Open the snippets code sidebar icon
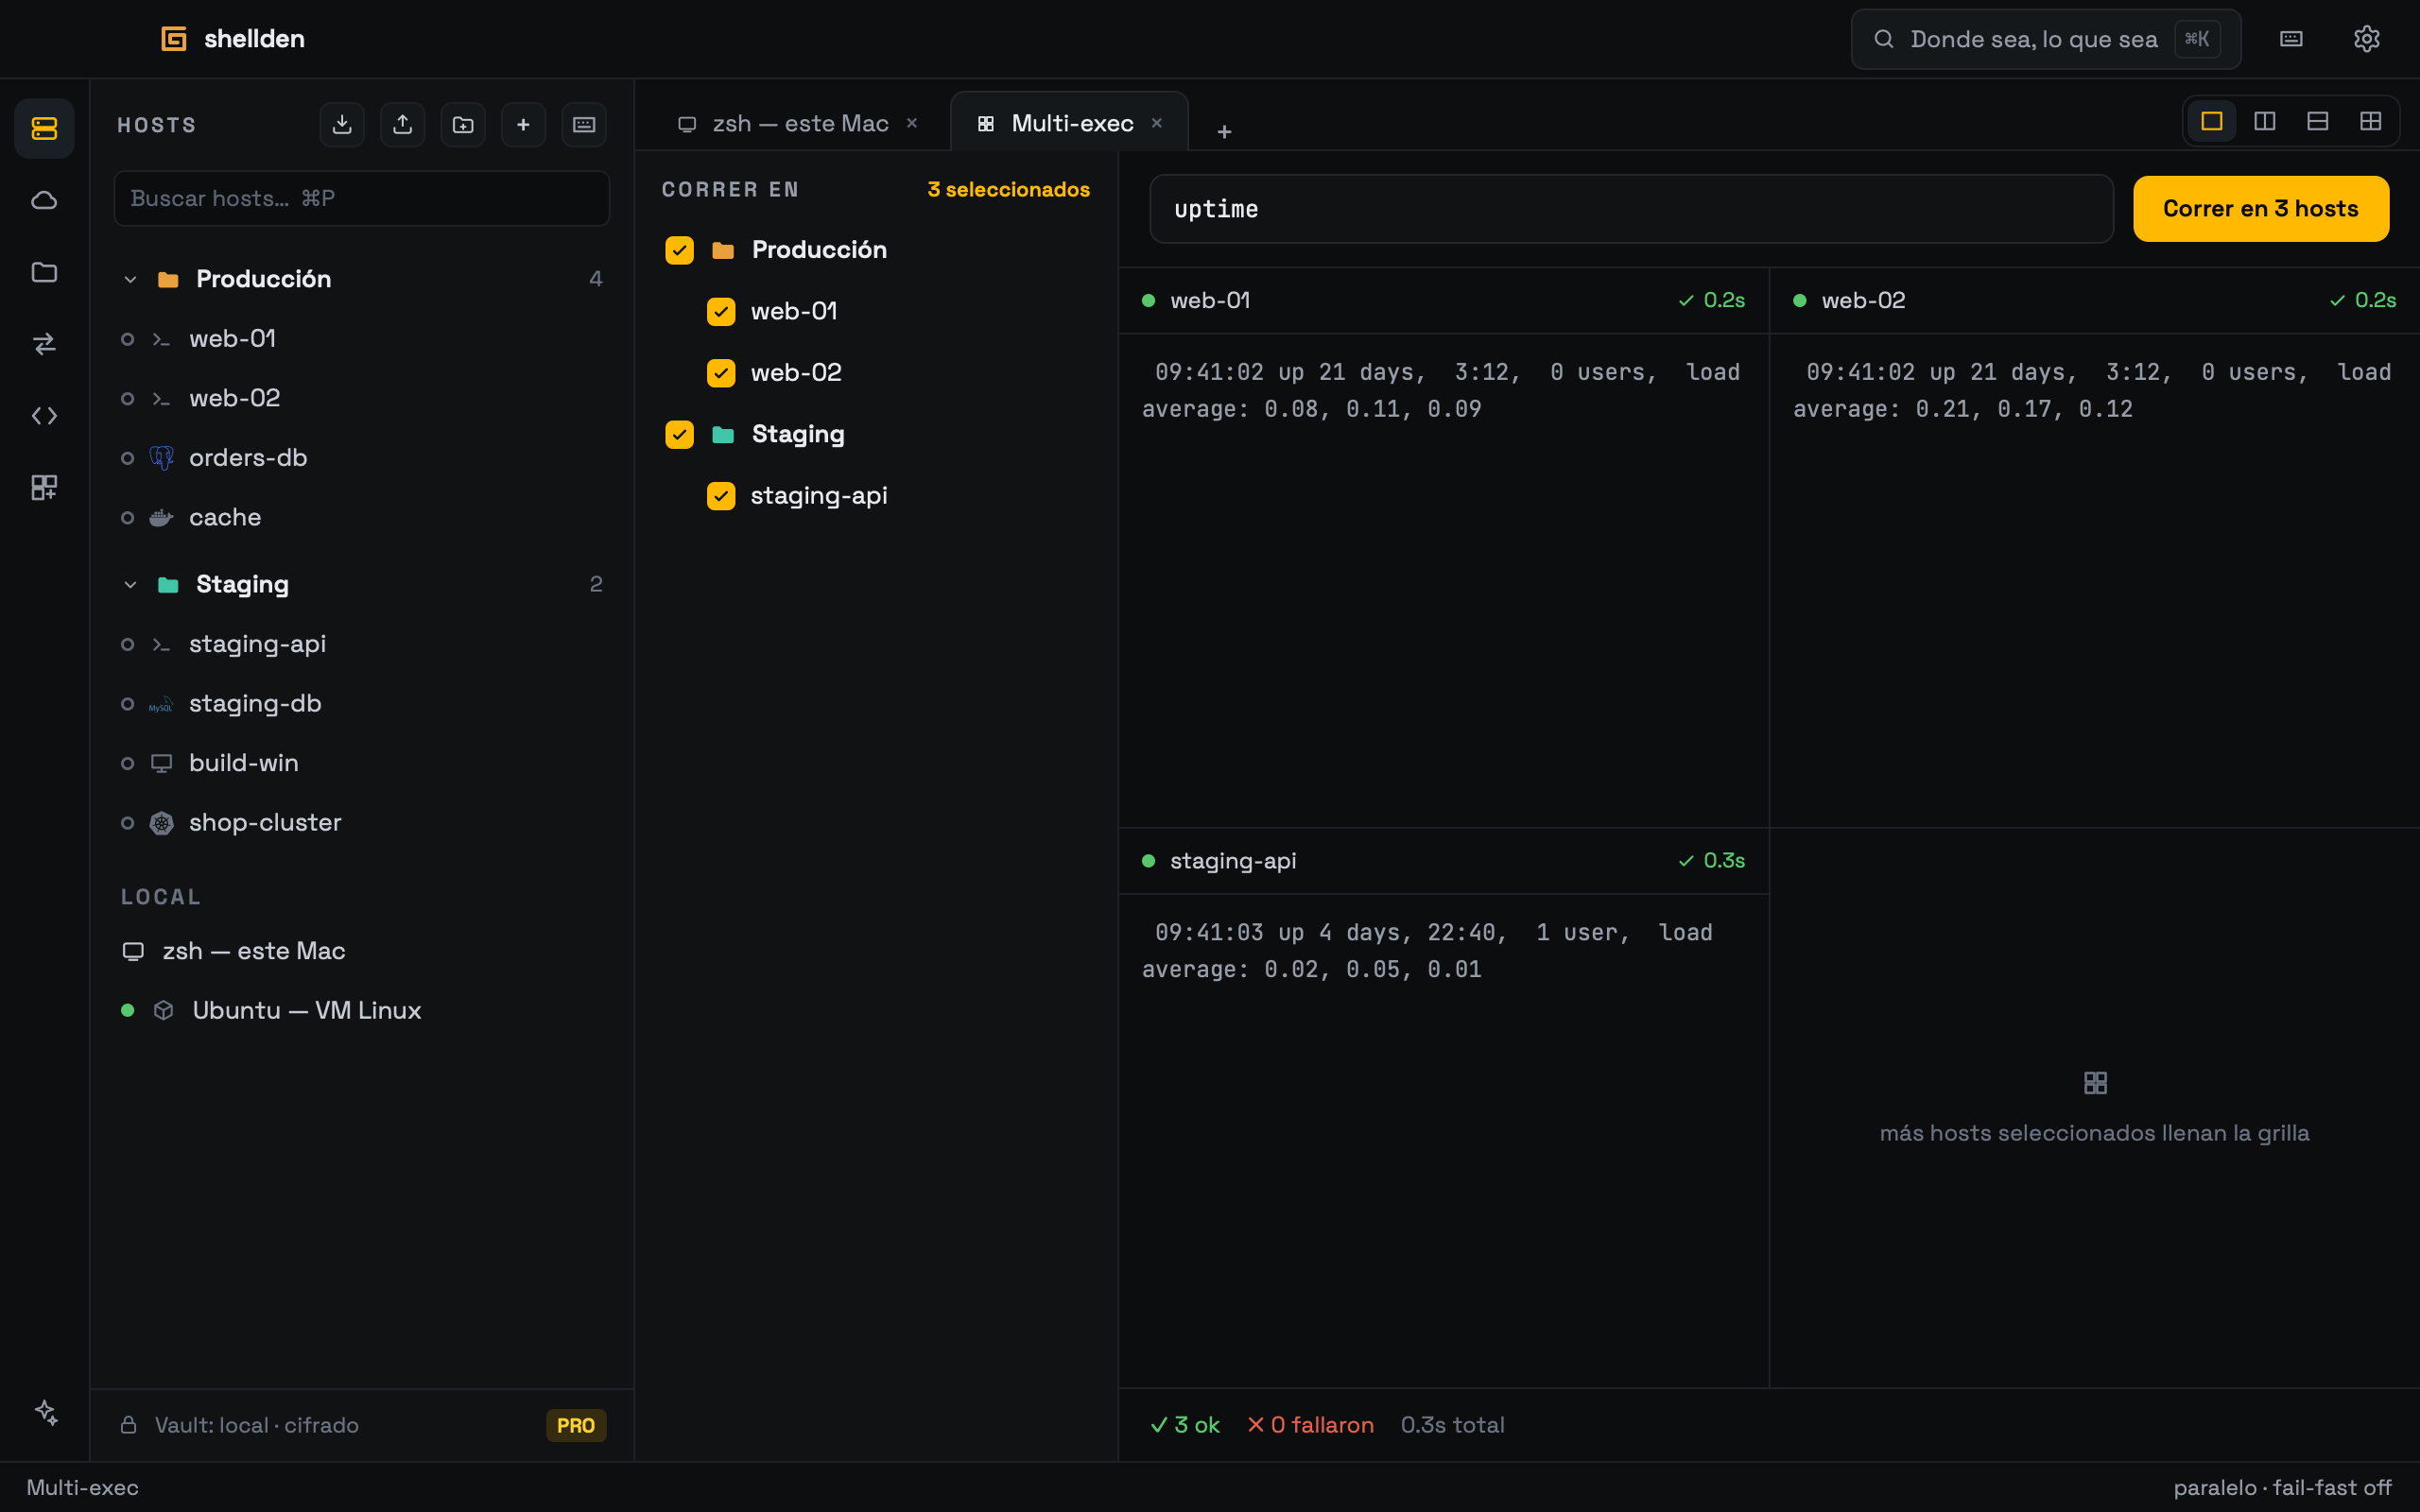Image resolution: width=2420 pixels, height=1512 pixels. point(44,416)
